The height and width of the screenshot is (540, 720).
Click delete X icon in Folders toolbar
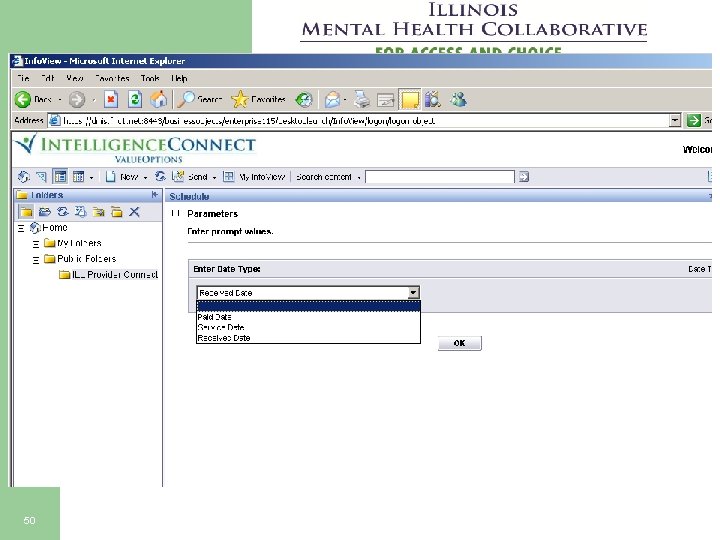[x=134, y=212]
